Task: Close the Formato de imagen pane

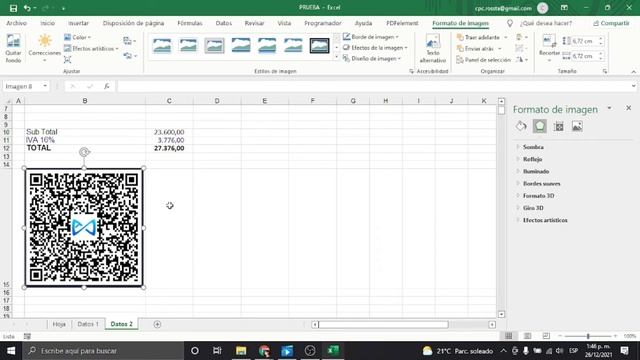Action: click(629, 108)
